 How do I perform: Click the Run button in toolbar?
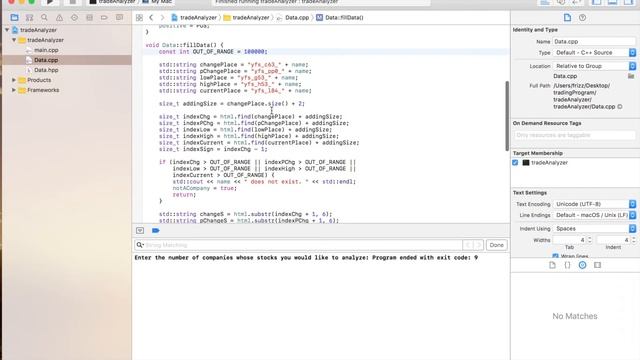point(50,2)
